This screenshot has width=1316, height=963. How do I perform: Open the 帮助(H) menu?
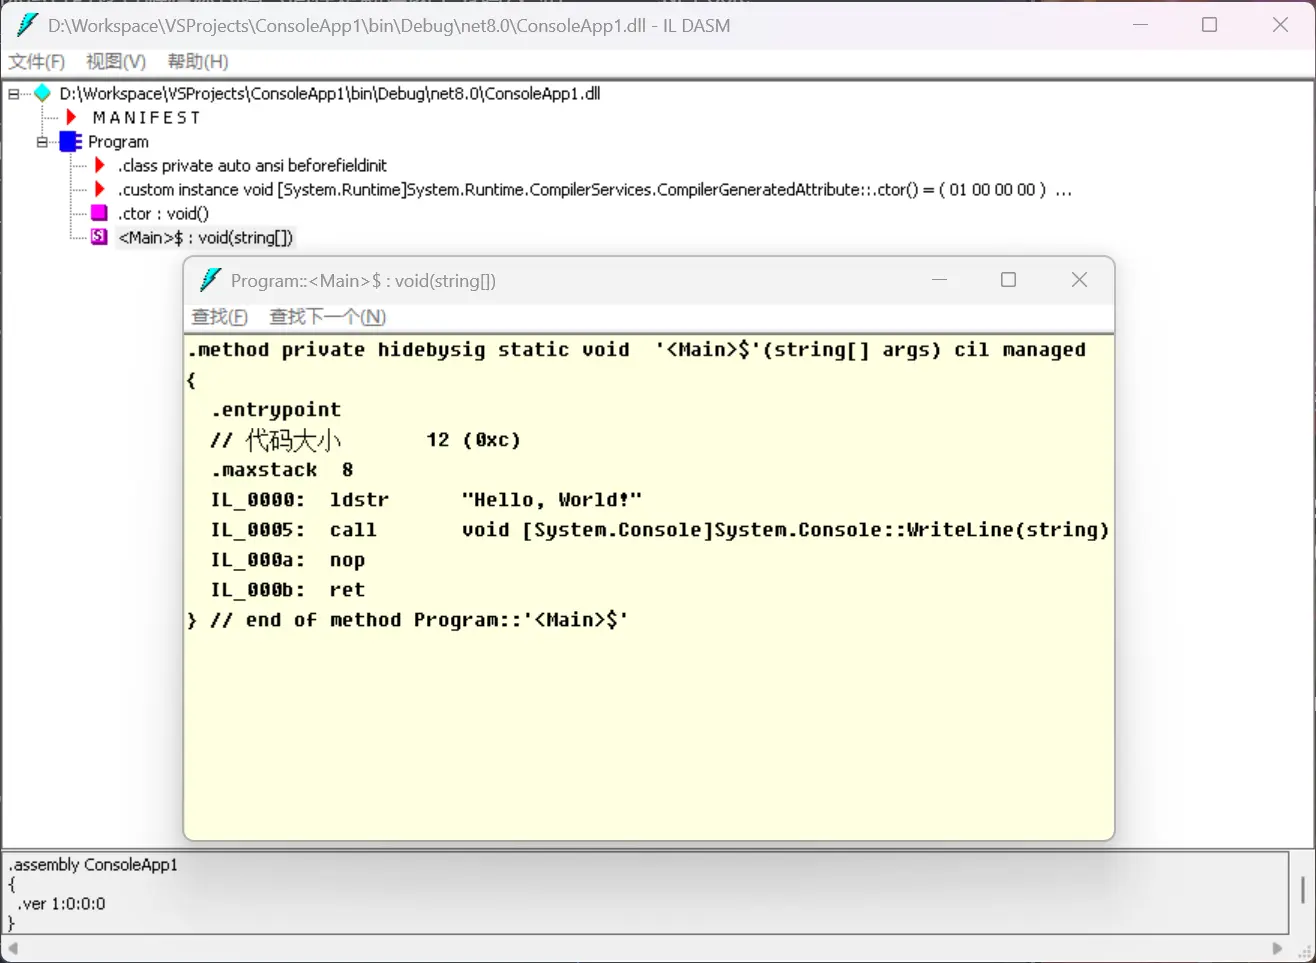click(198, 62)
